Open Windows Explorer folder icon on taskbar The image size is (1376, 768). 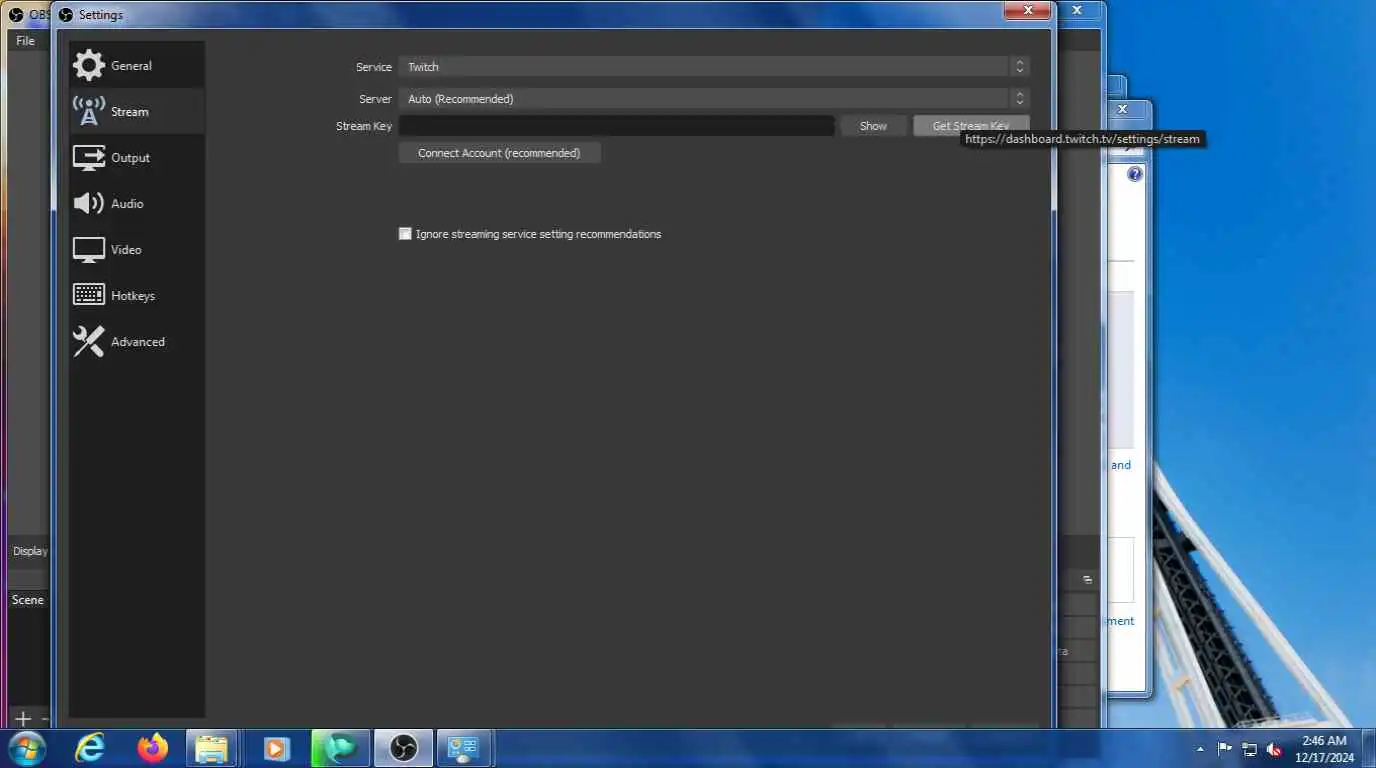click(x=214, y=748)
